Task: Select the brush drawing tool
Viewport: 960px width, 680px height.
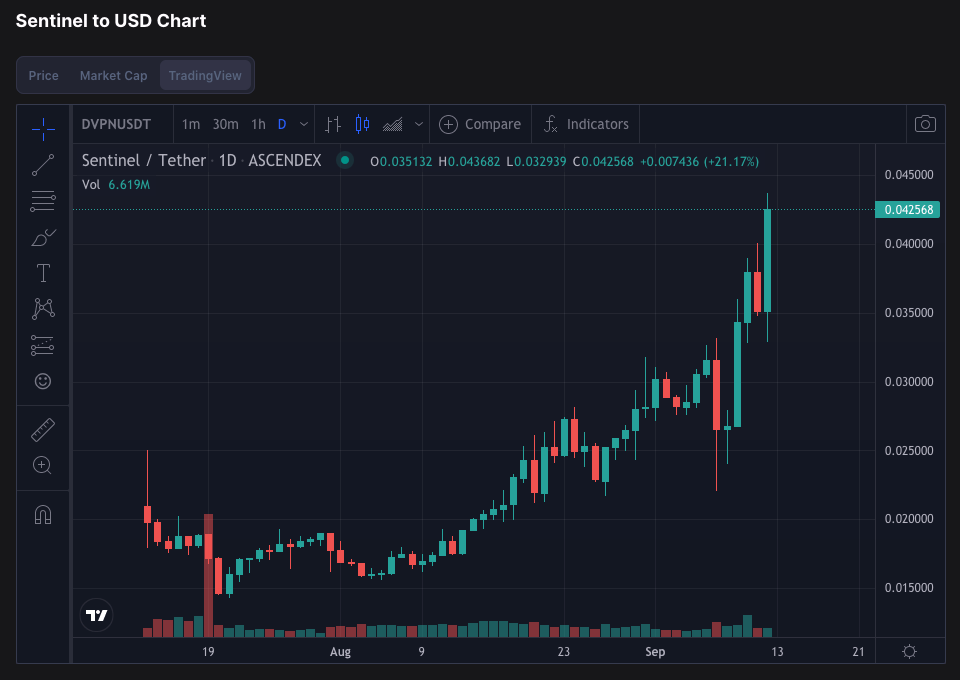Action: [43, 237]
